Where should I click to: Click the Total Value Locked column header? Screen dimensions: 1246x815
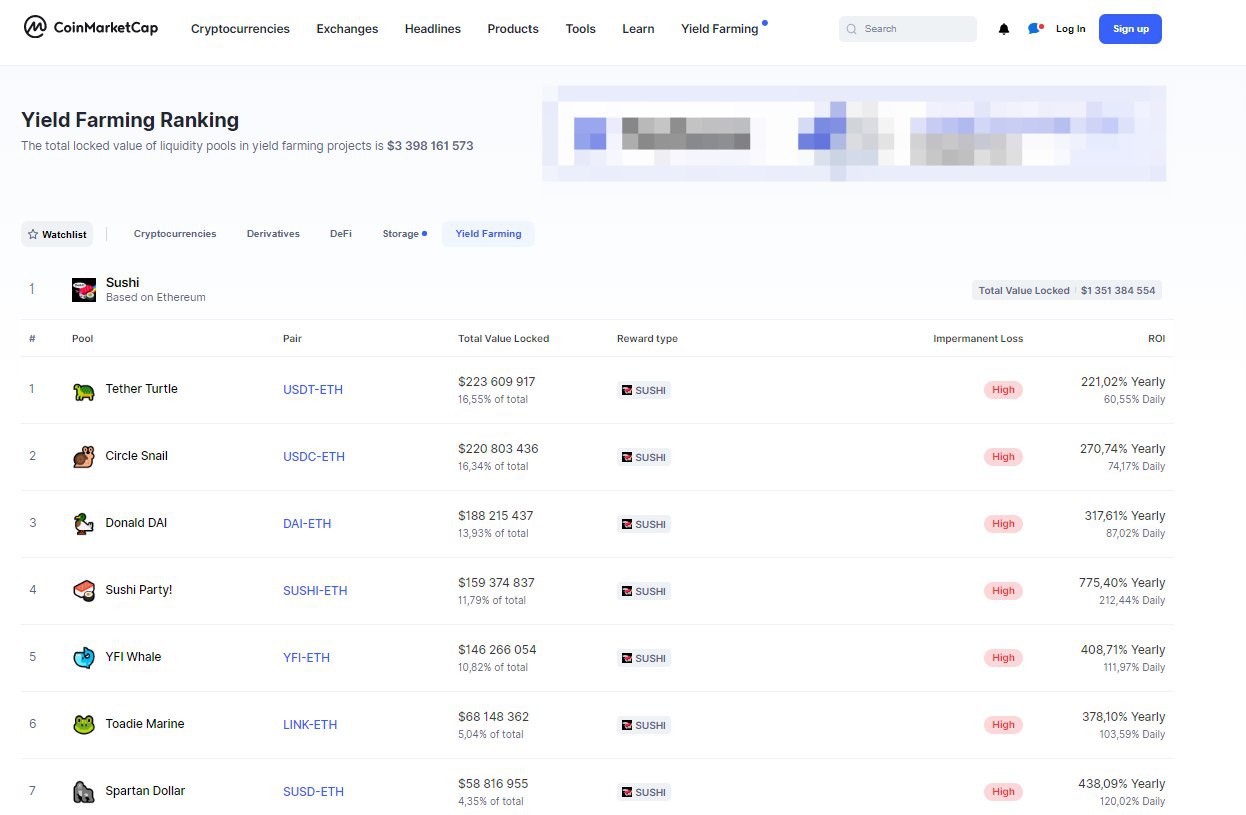[x=503, y=339]
